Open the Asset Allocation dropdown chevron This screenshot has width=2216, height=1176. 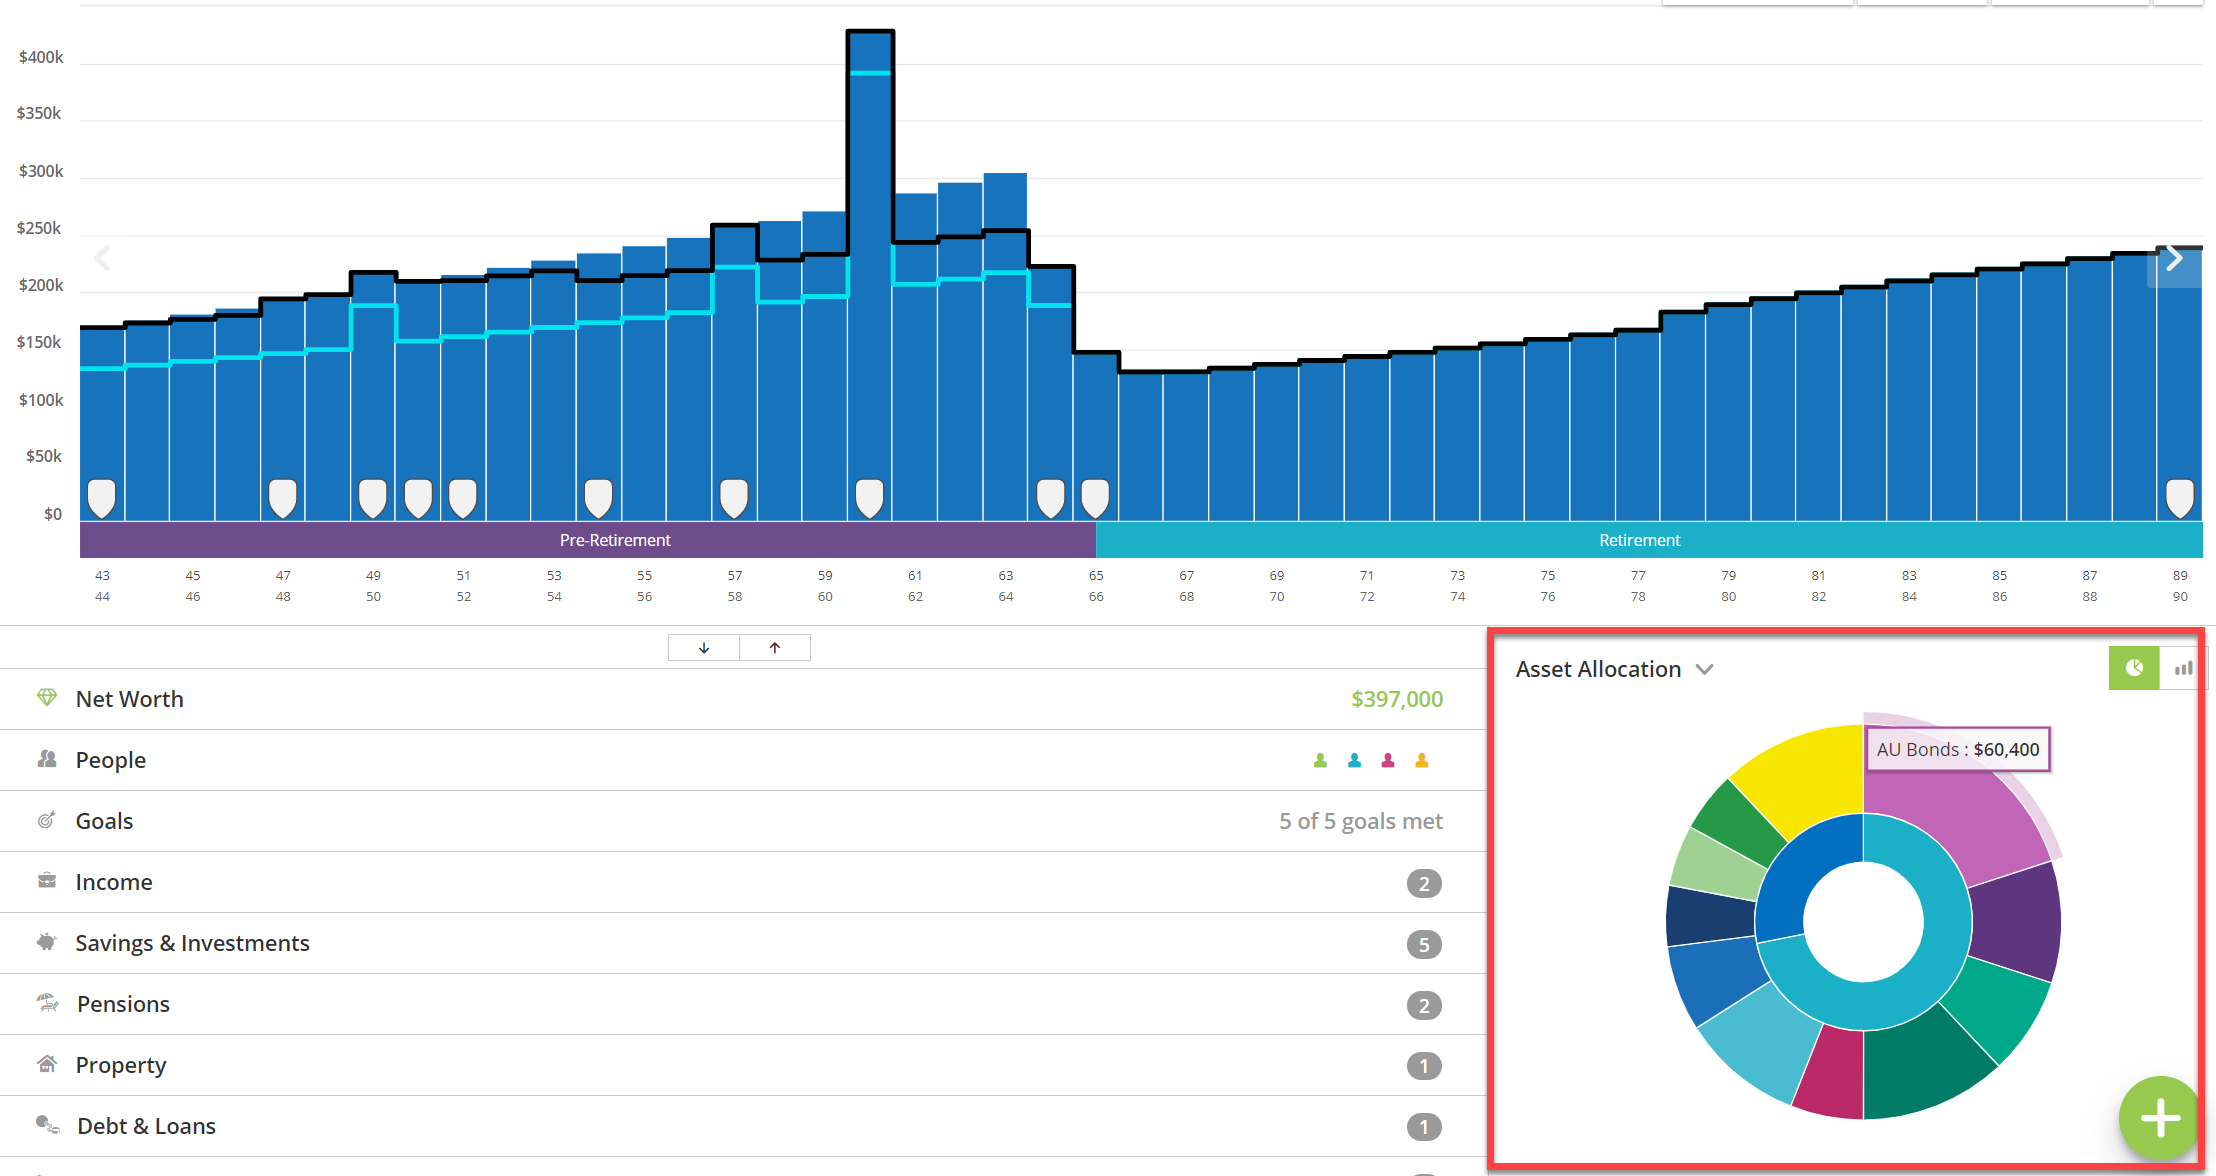pyautogui.click(x=1705, y=670)
